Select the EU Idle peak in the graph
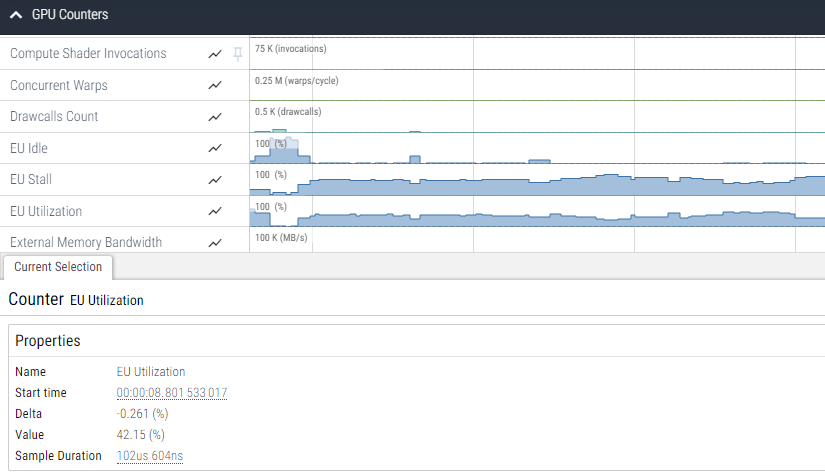Screen dimensions: 825x473 [284, 152]
